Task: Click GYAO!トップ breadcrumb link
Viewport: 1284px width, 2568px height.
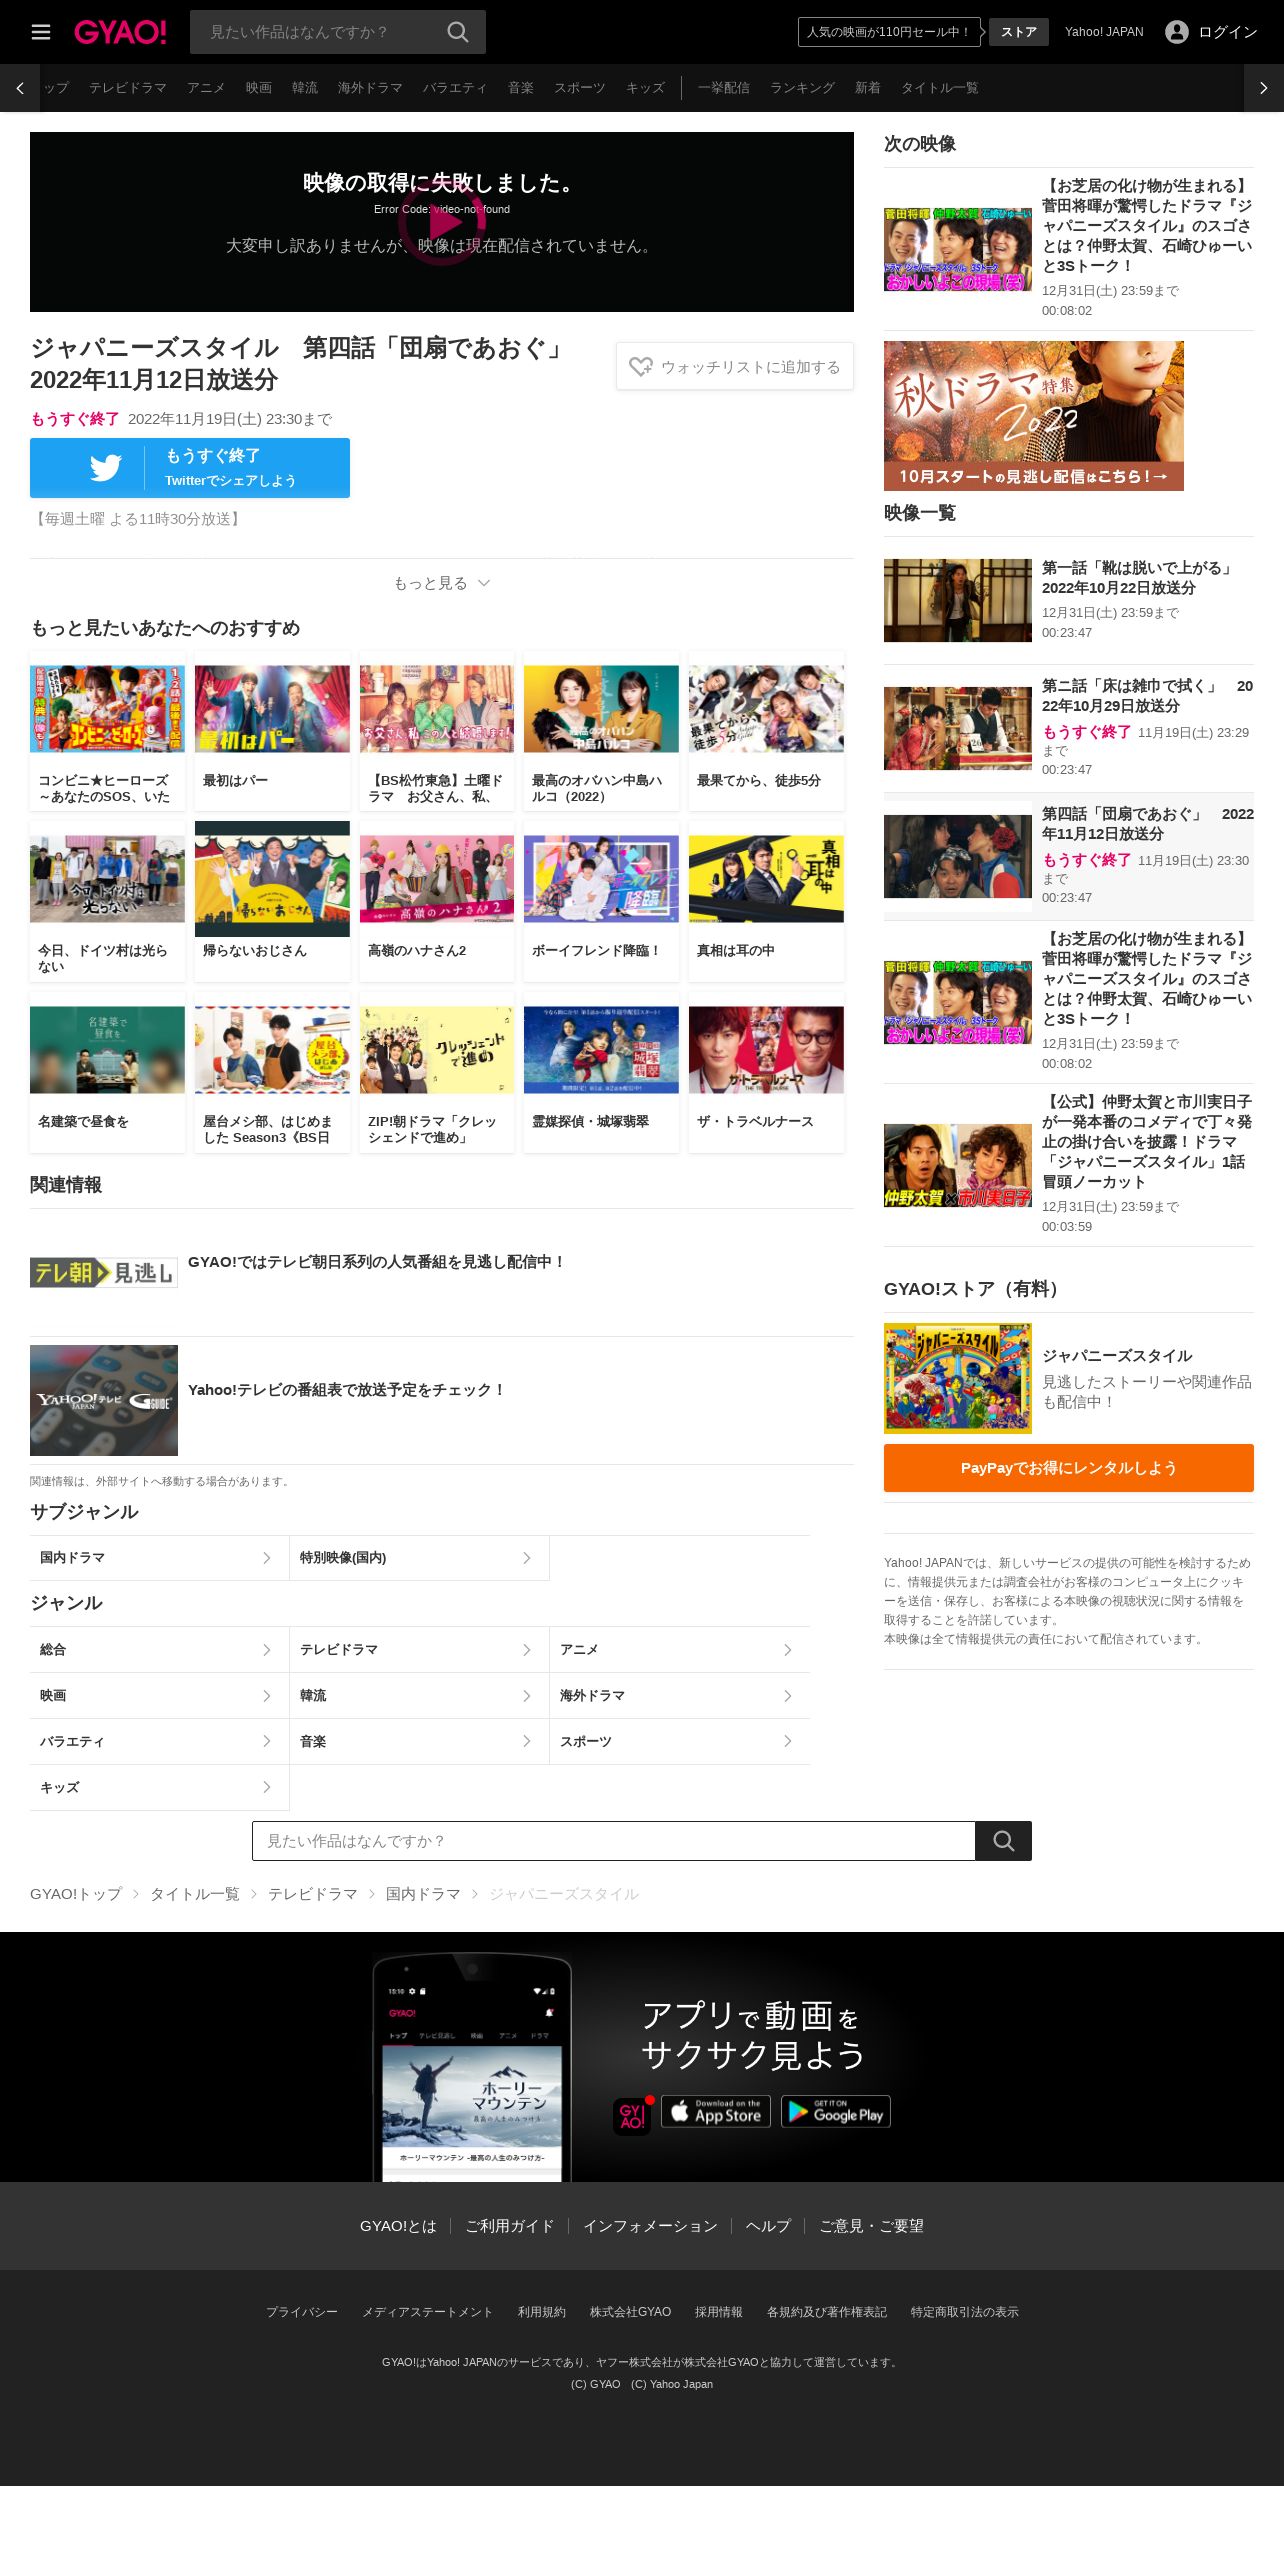Action: pos(76,1894)
